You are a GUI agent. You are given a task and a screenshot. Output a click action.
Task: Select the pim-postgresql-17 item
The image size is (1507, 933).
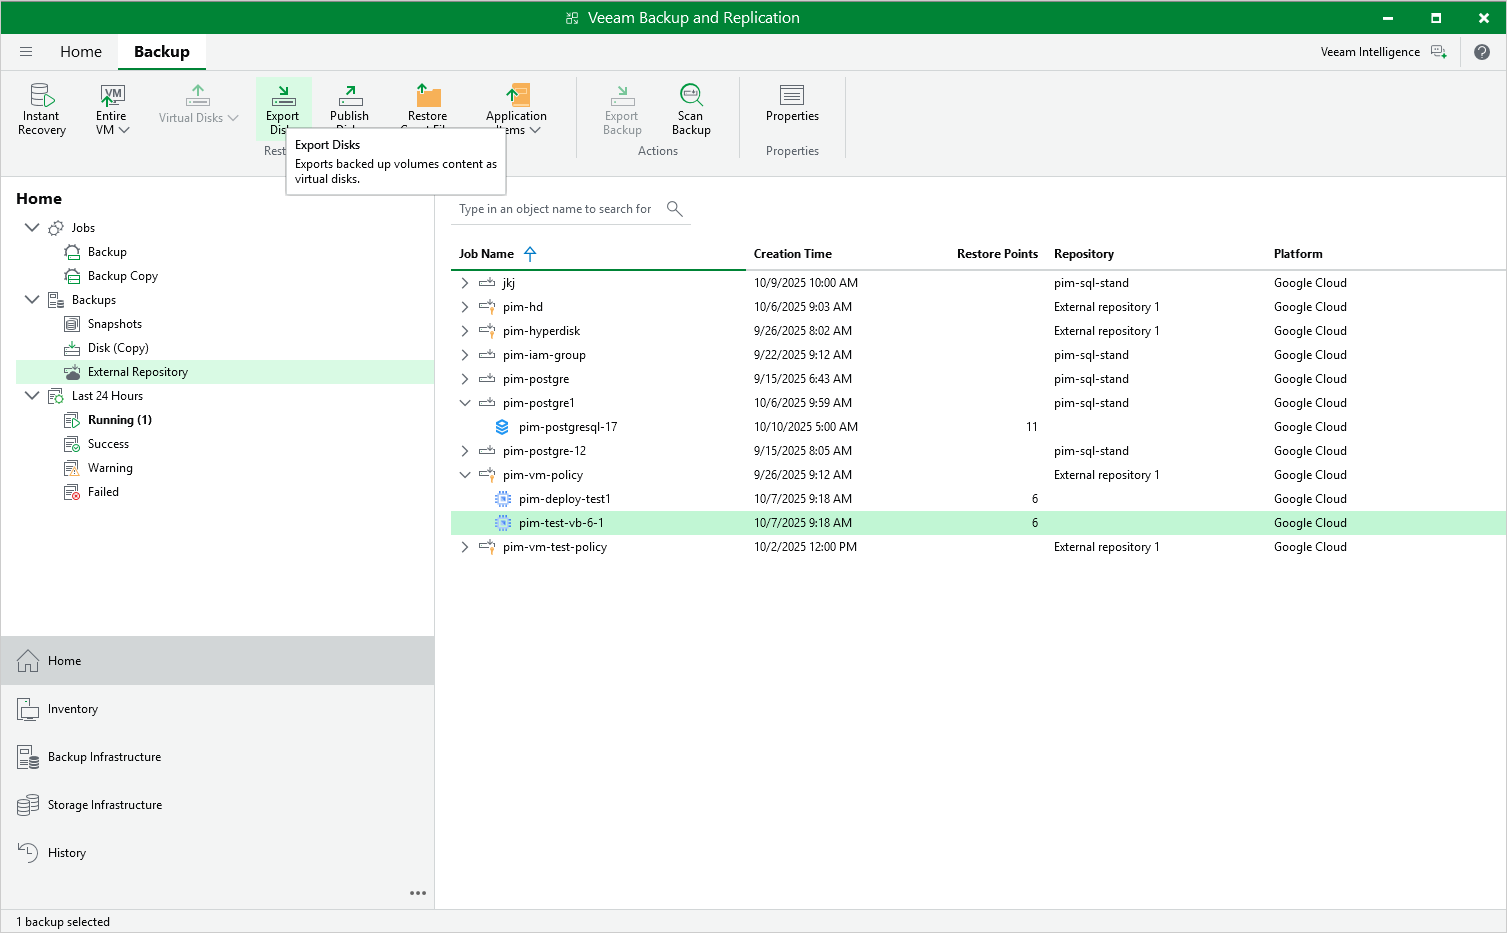pyautogui.click(x=568, y=427)
